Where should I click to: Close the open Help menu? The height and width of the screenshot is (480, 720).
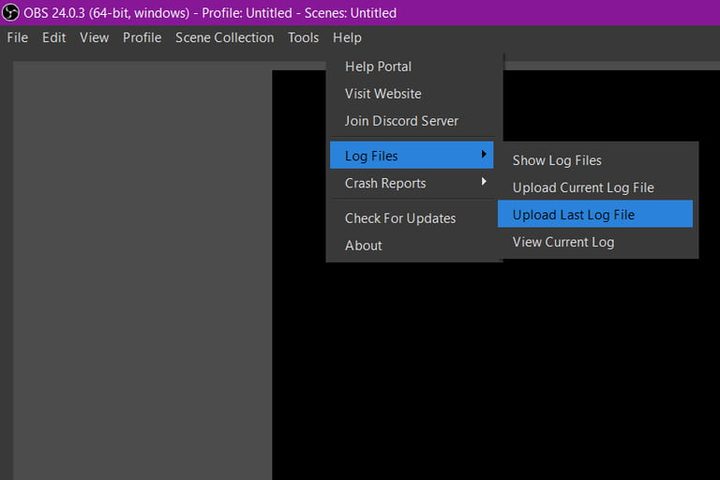[347, 38]
